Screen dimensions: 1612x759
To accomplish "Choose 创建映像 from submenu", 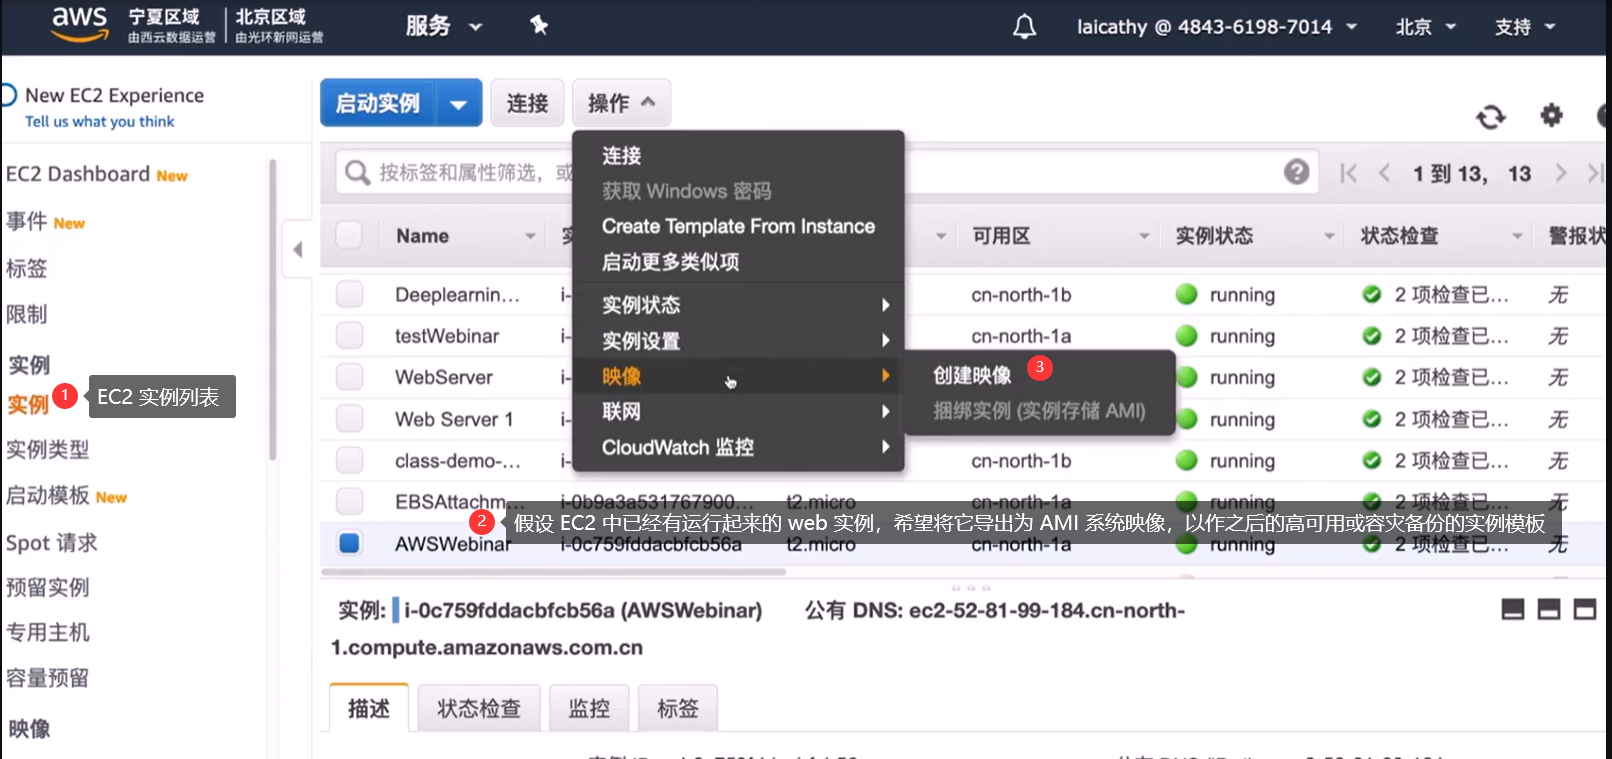I will coord(972,375).
